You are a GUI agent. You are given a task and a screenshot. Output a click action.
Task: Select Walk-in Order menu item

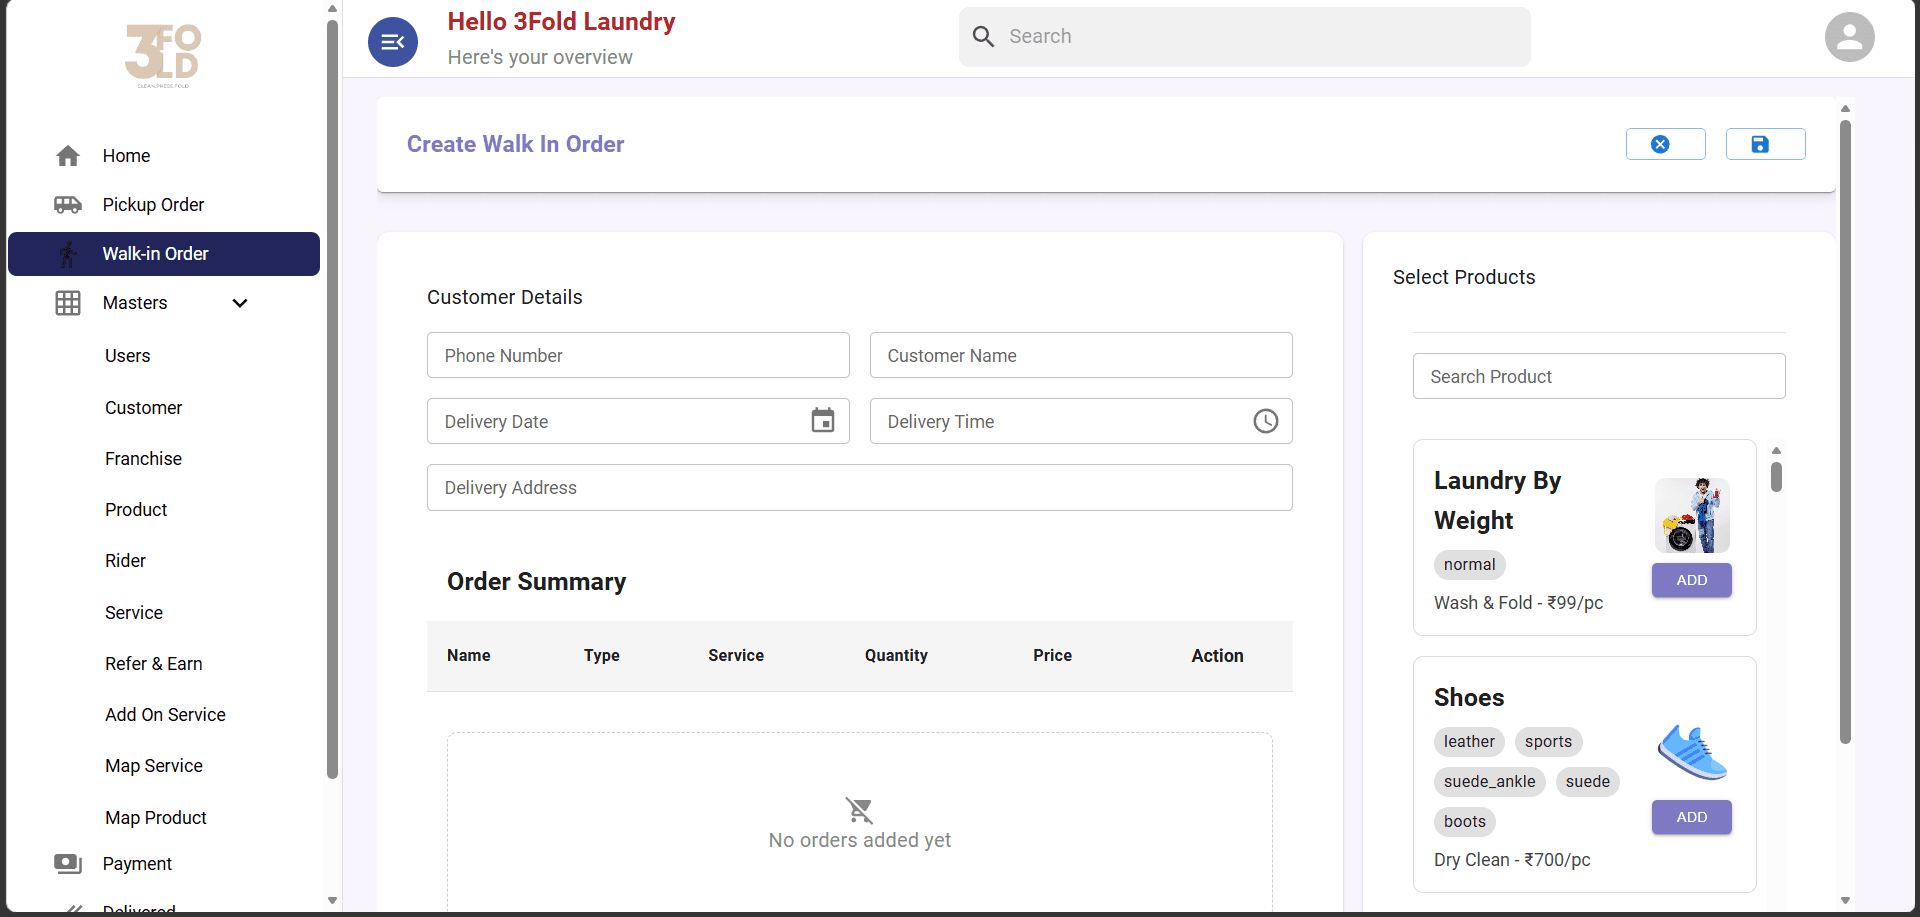164,254
